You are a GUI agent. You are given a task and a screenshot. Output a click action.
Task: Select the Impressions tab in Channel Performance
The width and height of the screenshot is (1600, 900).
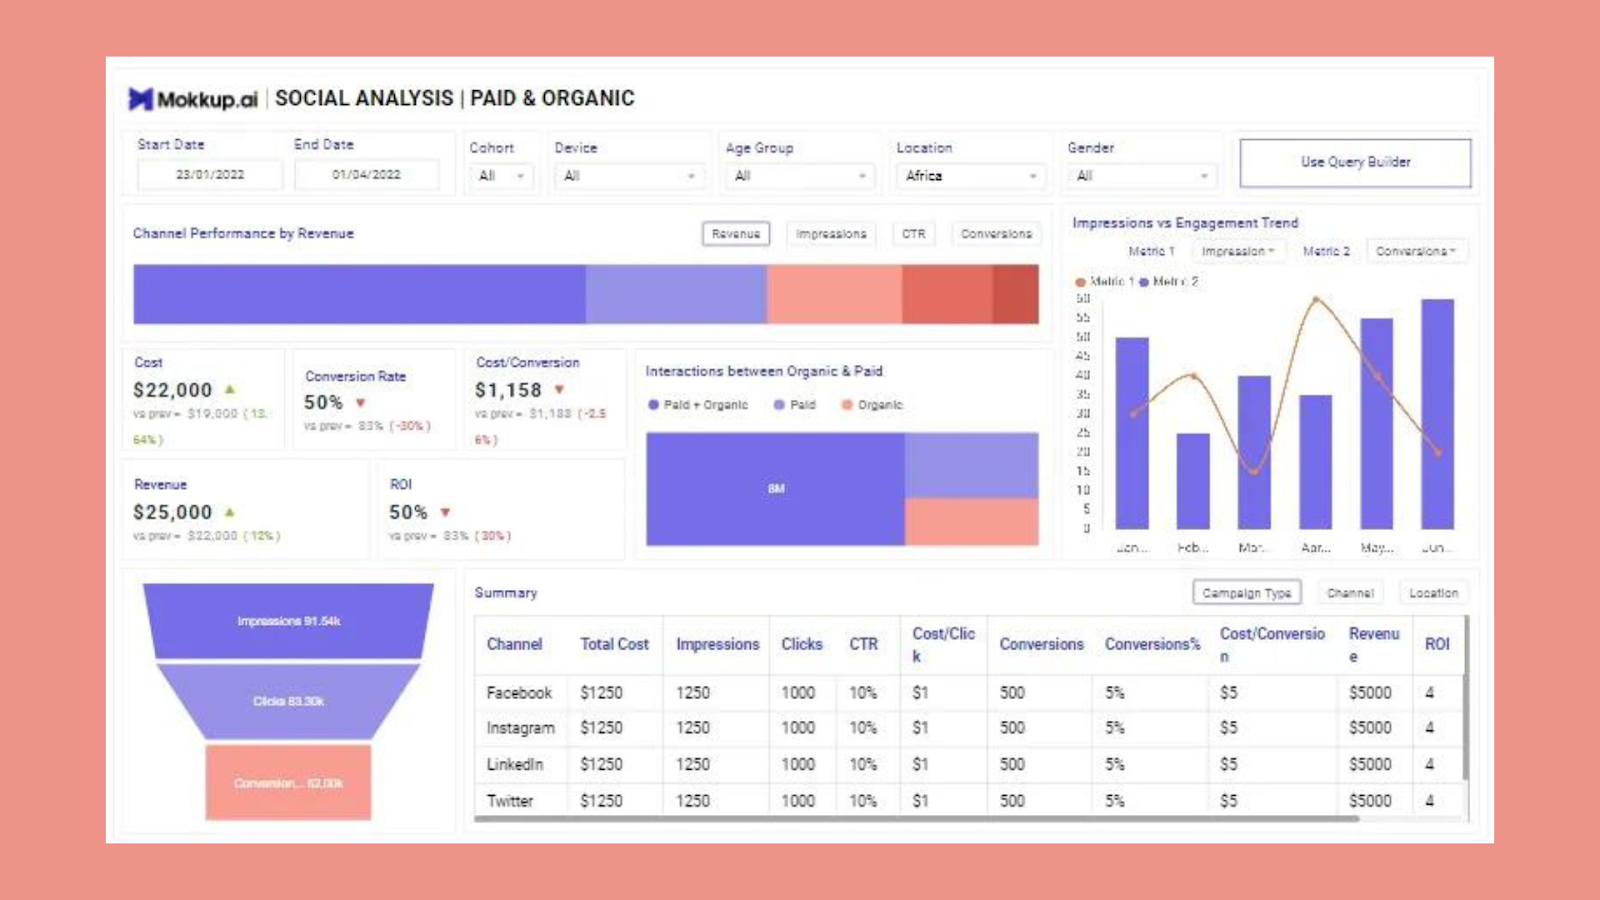[831, 234]
